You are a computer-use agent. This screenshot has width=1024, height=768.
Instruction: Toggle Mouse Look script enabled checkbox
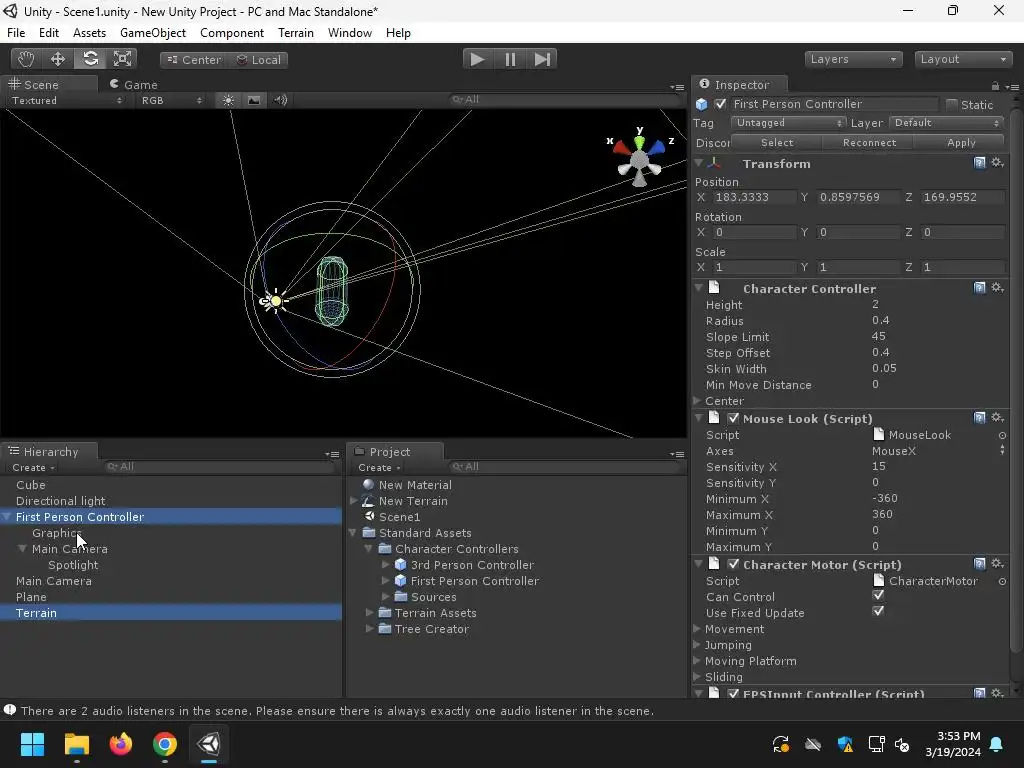click(733, 418)
